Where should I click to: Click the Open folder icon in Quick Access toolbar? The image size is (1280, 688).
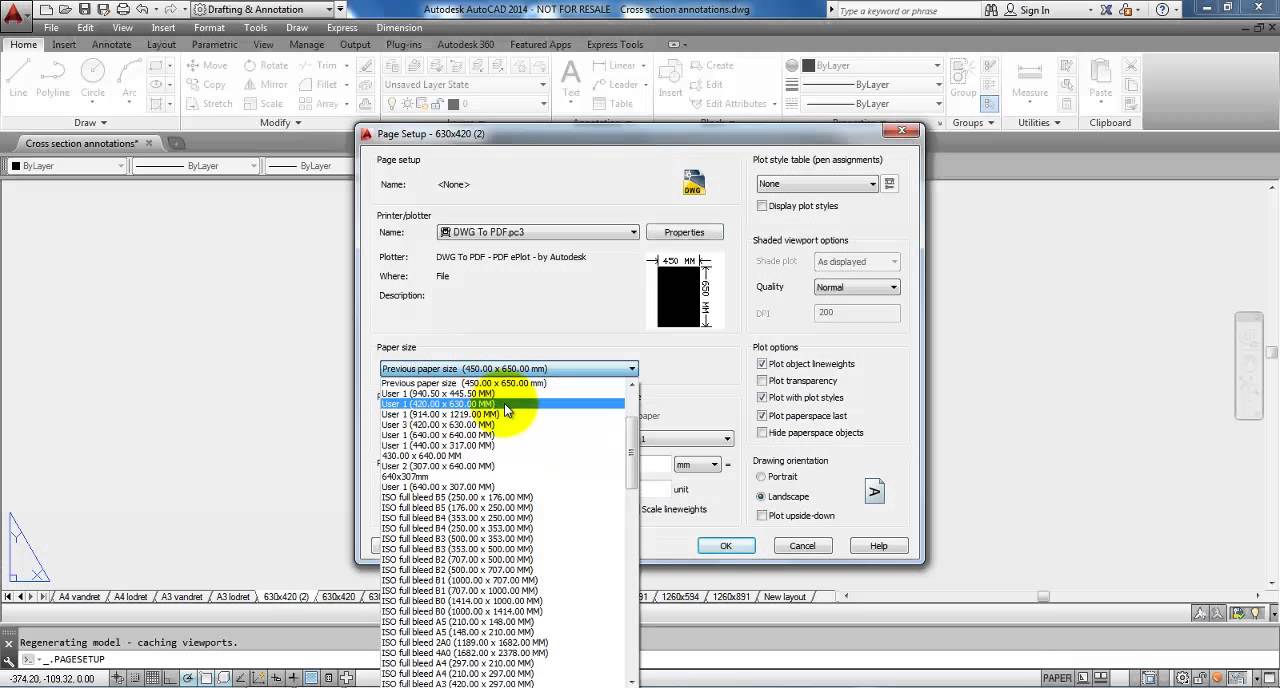coord(65,10)
